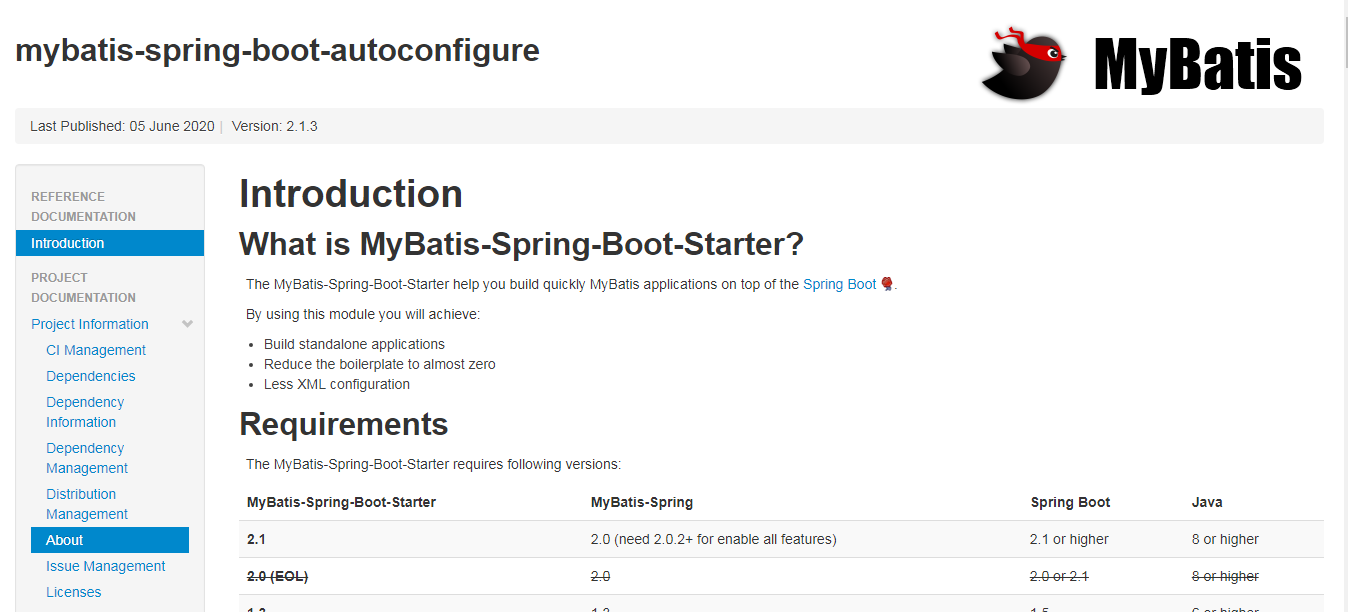Image resolution: width=1348 pixels, height=612 pixels.
Task: Open Distribution Management in sidebar
Action: [x=87, y=504]
